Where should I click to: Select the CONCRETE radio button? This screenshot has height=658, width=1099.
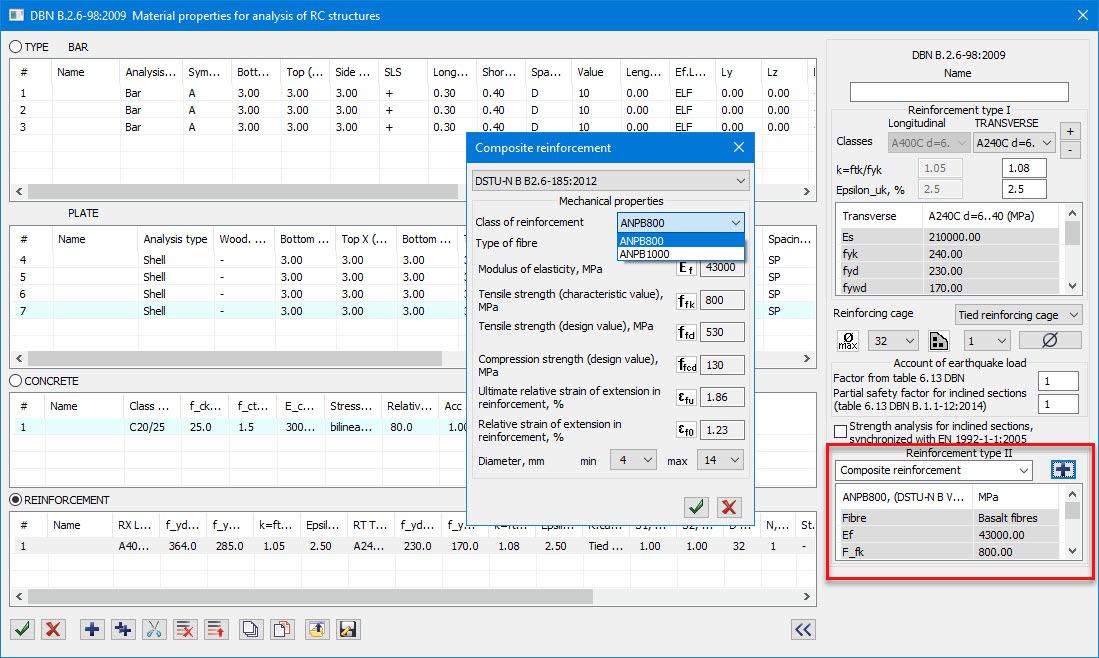coord(16,381)
